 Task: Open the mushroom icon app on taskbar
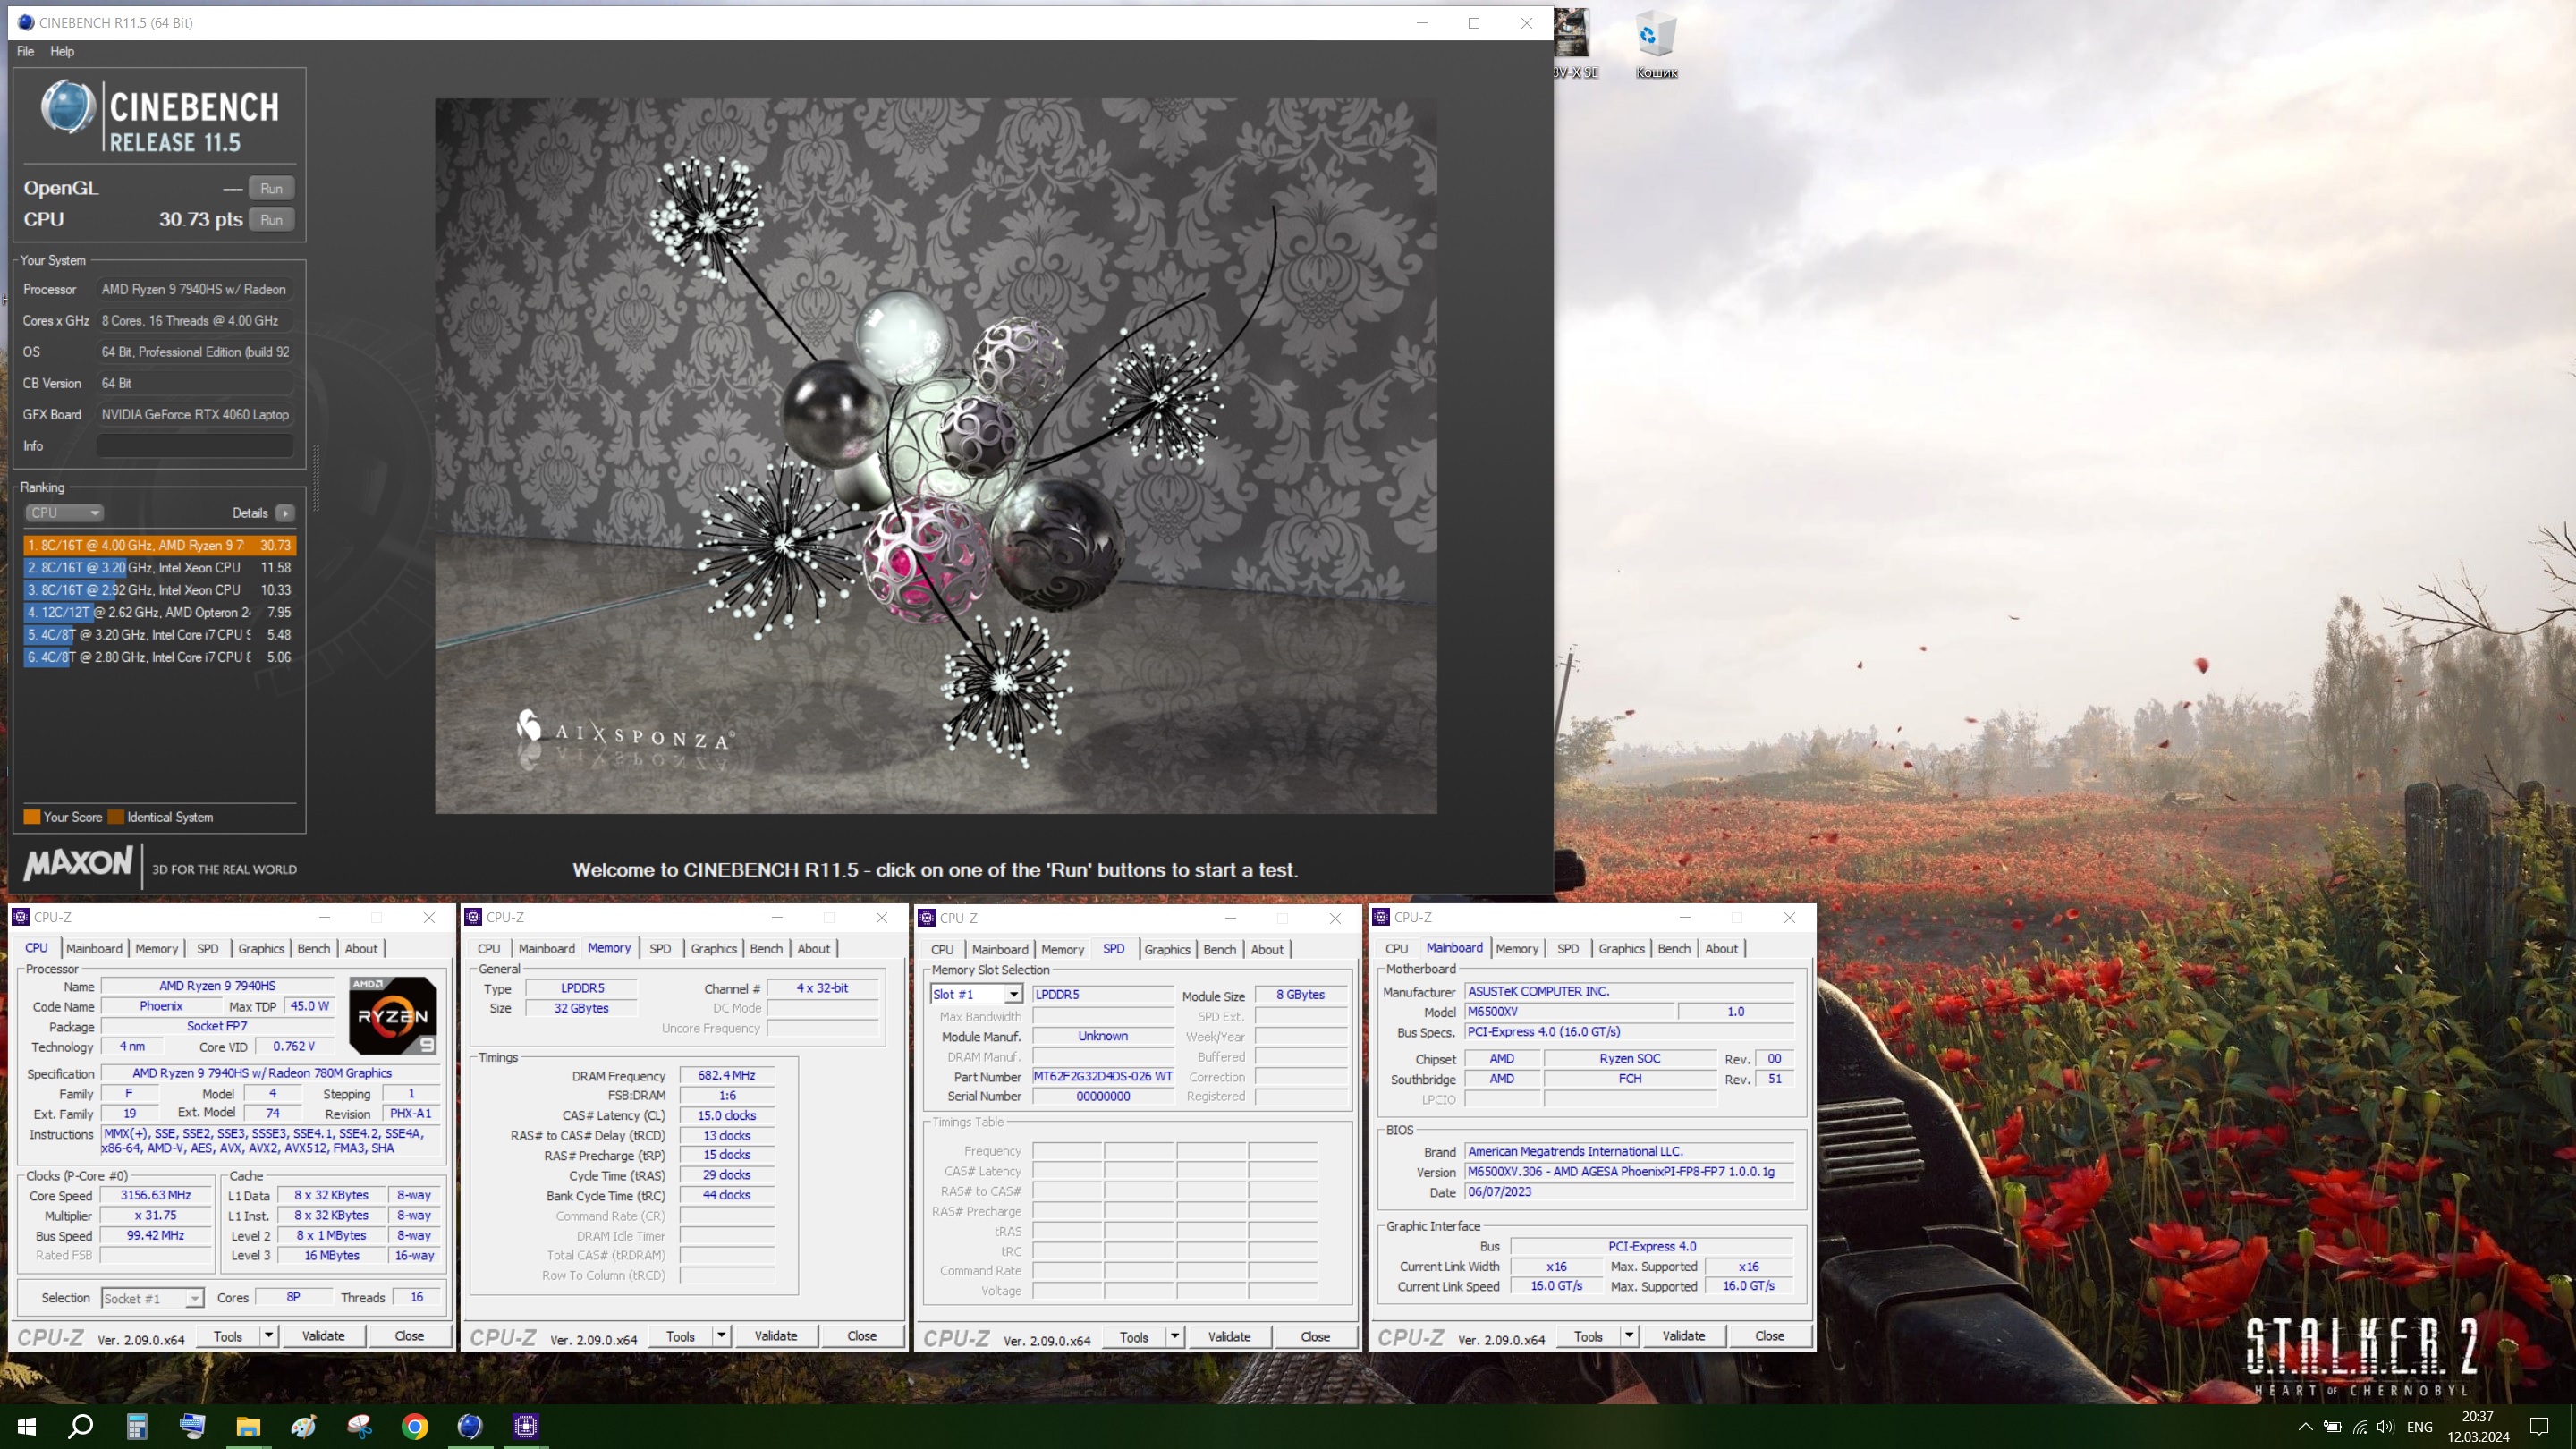pos(359,1426)
